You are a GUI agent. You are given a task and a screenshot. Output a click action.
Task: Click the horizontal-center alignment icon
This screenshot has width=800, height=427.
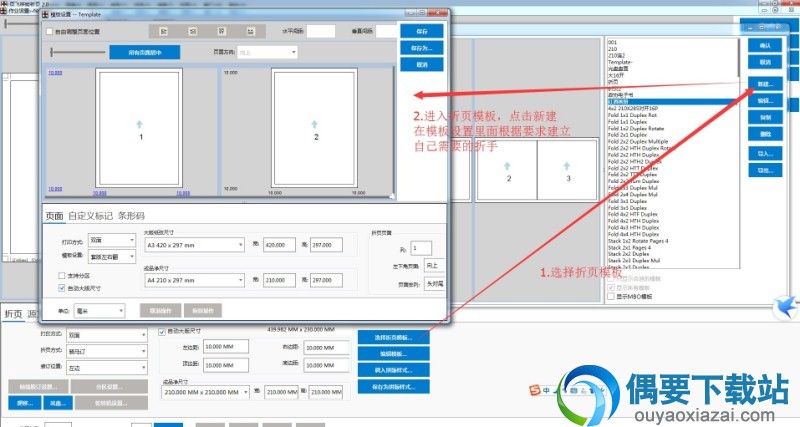pos(193,31)
